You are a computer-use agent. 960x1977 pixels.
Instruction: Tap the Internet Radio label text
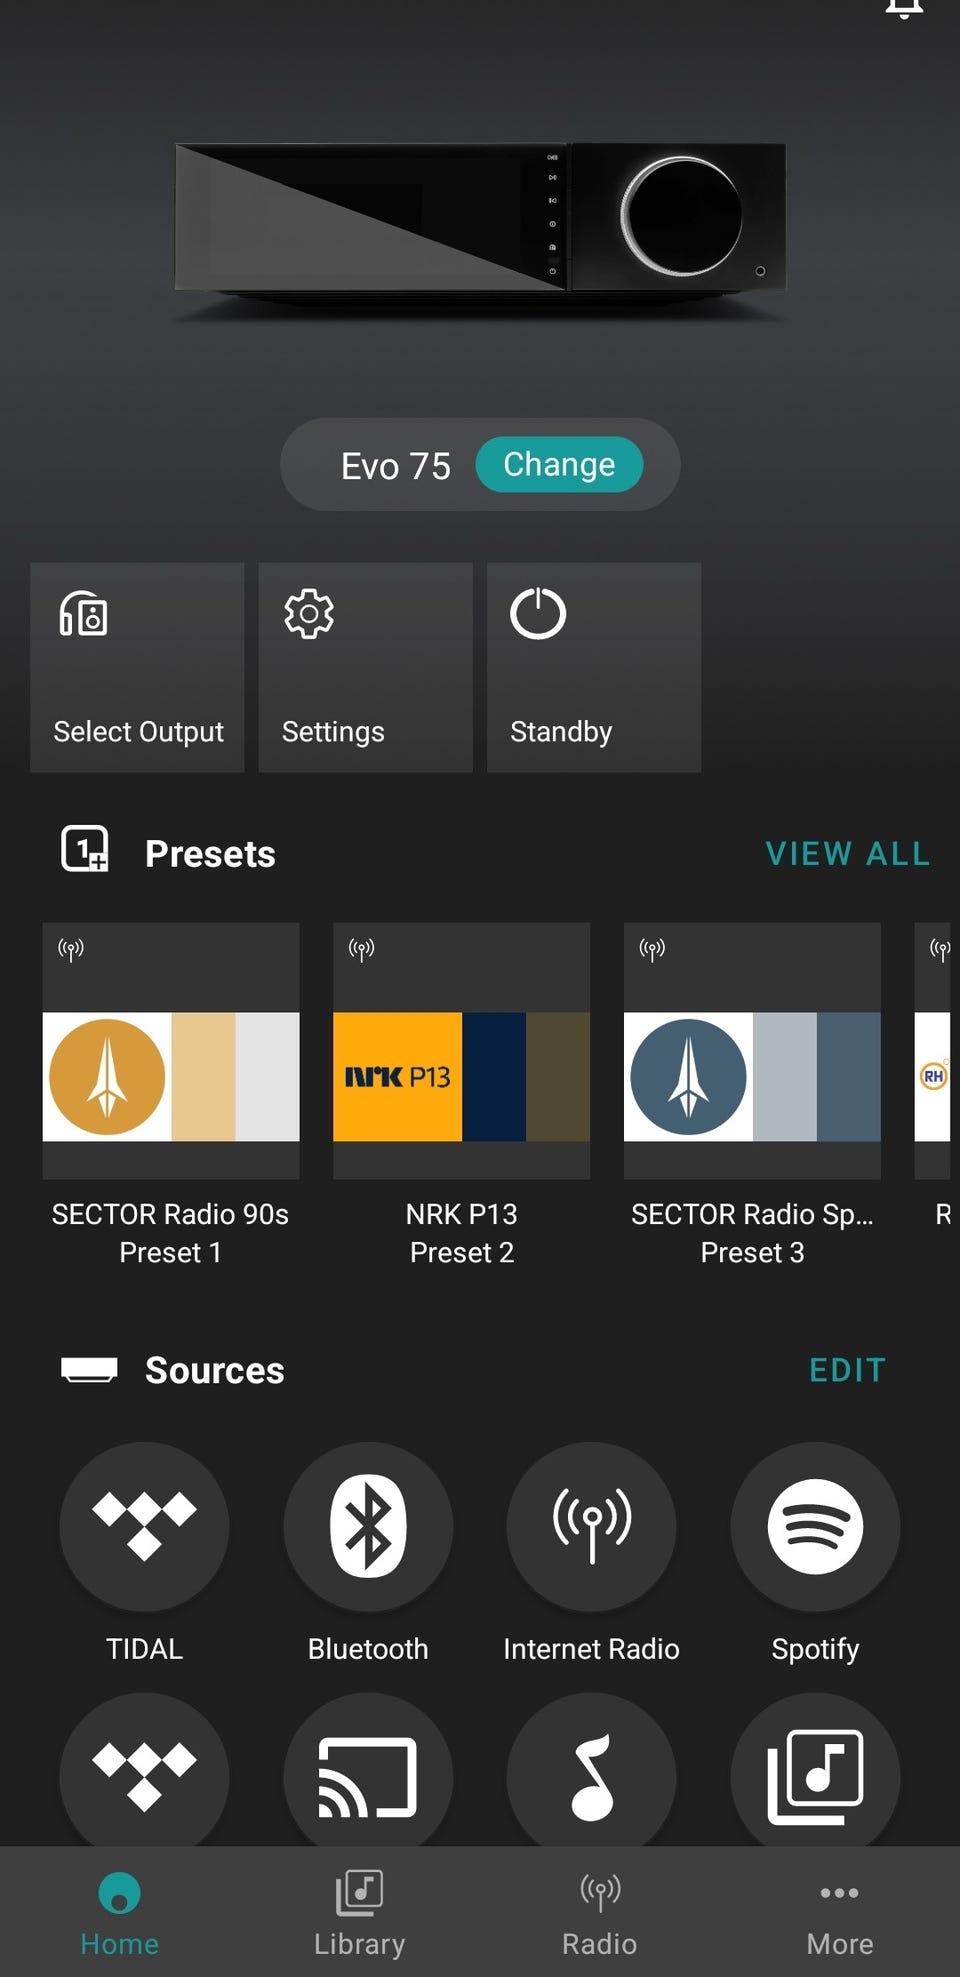point(591,1649)
